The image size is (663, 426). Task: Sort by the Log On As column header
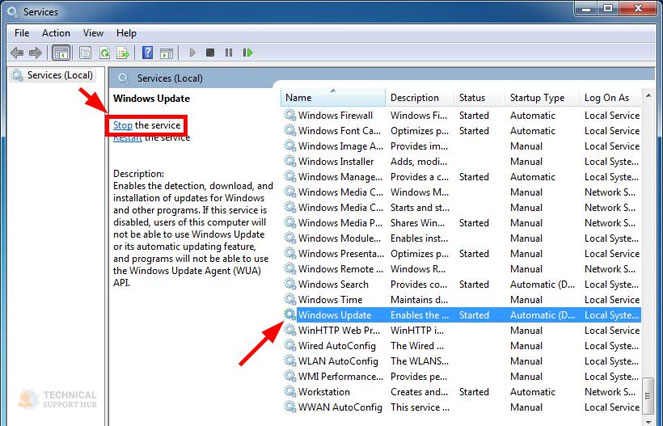coord(611,98)
